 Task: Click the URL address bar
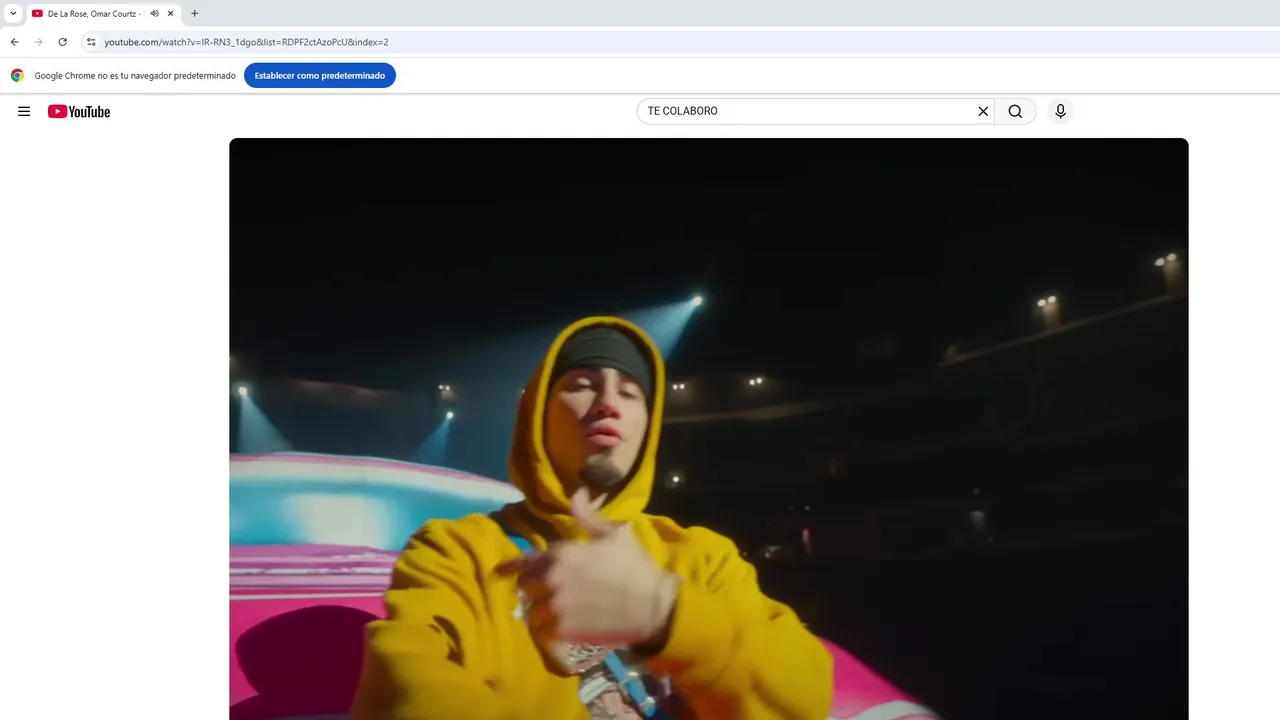[x=680, y=42]
